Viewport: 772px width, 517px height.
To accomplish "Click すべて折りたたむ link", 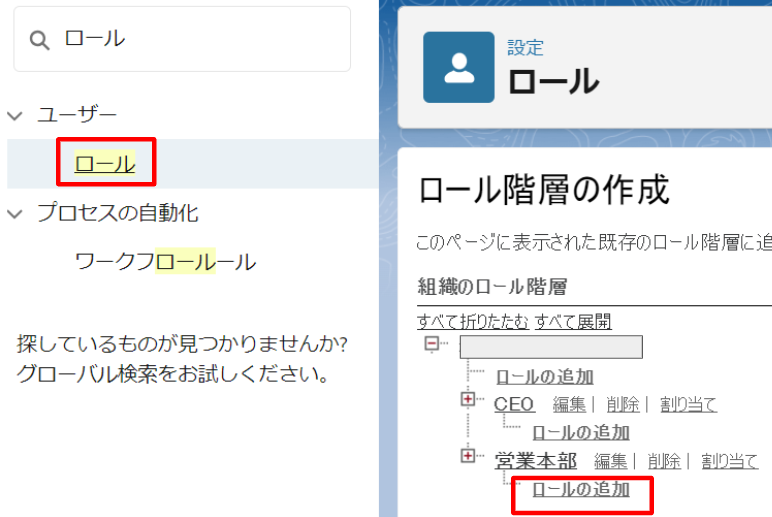I will 473,322.
